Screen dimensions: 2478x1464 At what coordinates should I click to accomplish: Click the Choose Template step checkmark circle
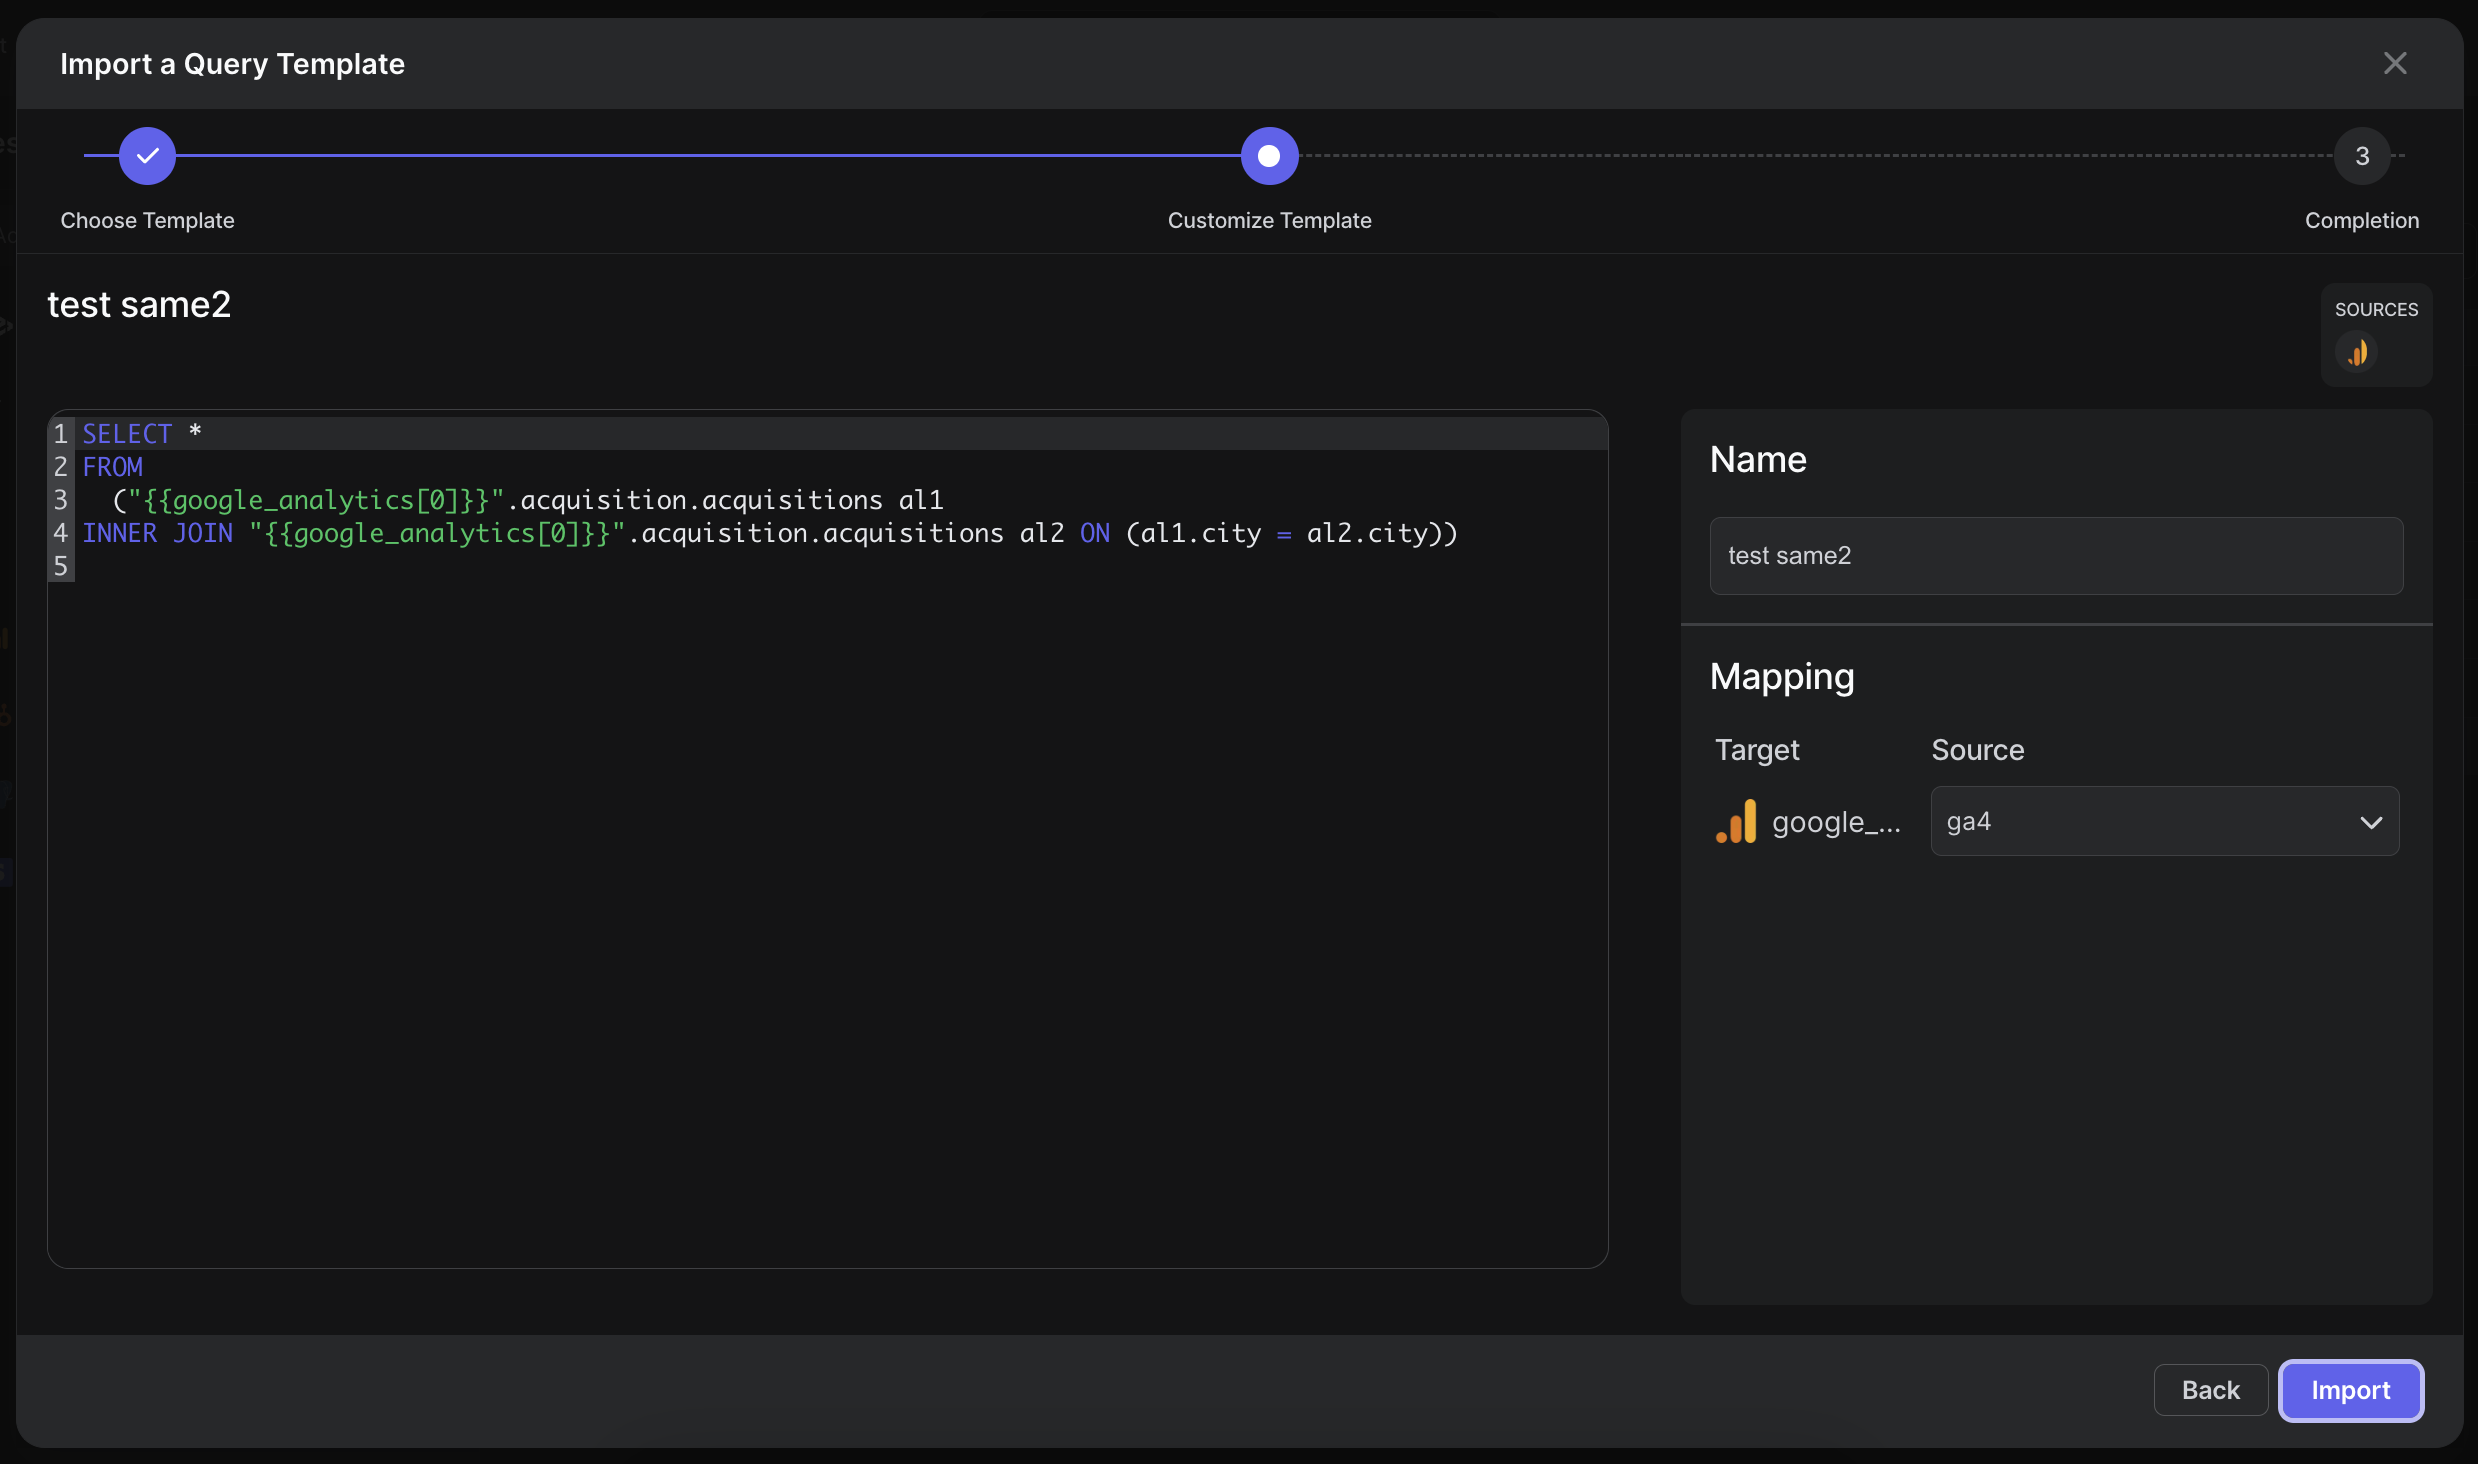click(x=147, y=156)
